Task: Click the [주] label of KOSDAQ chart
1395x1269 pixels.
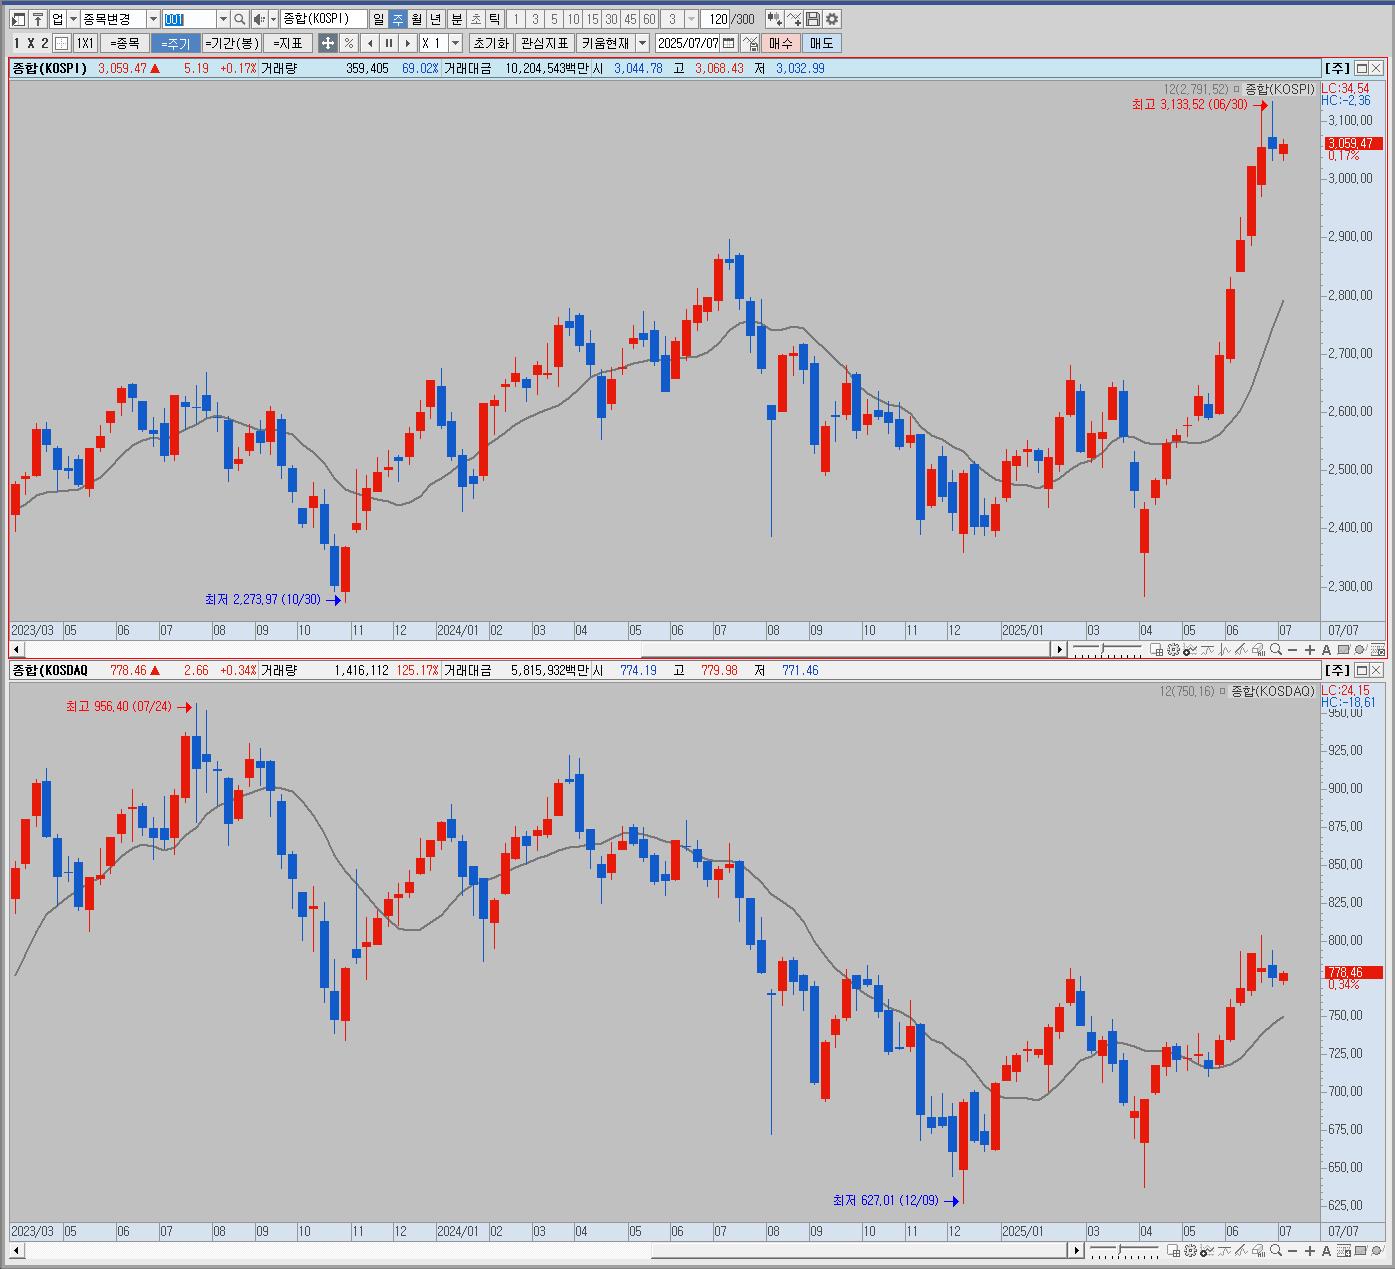Action: [1336, 670]
